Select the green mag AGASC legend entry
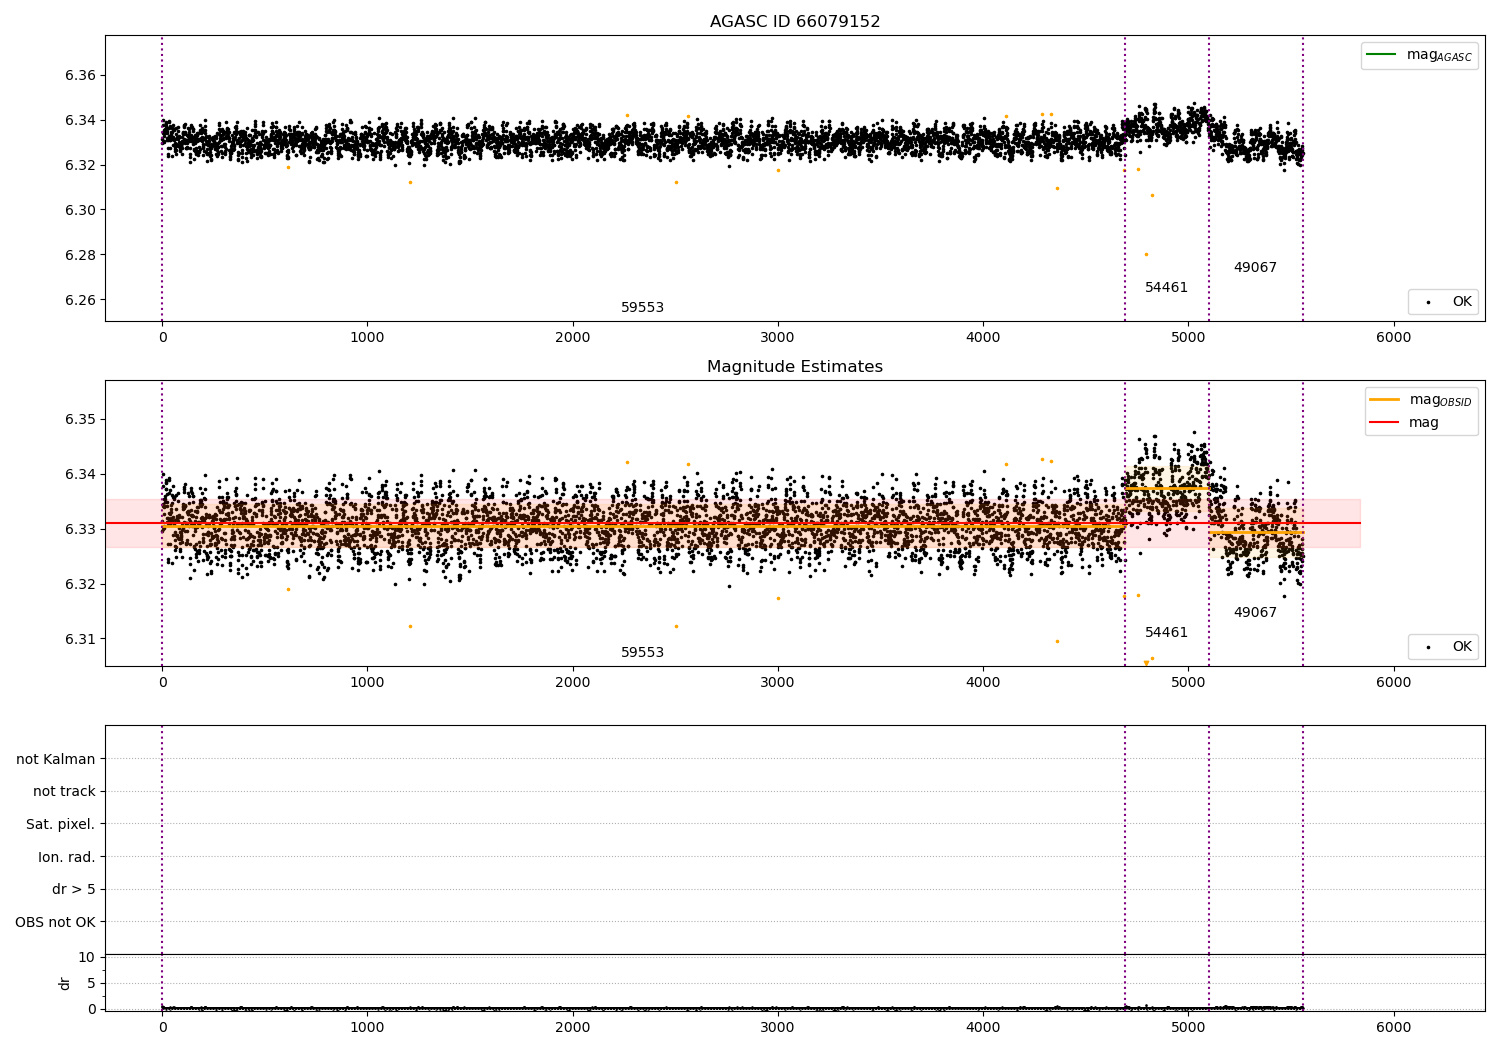1500x1050 pixels. [x=1419, y=55]
